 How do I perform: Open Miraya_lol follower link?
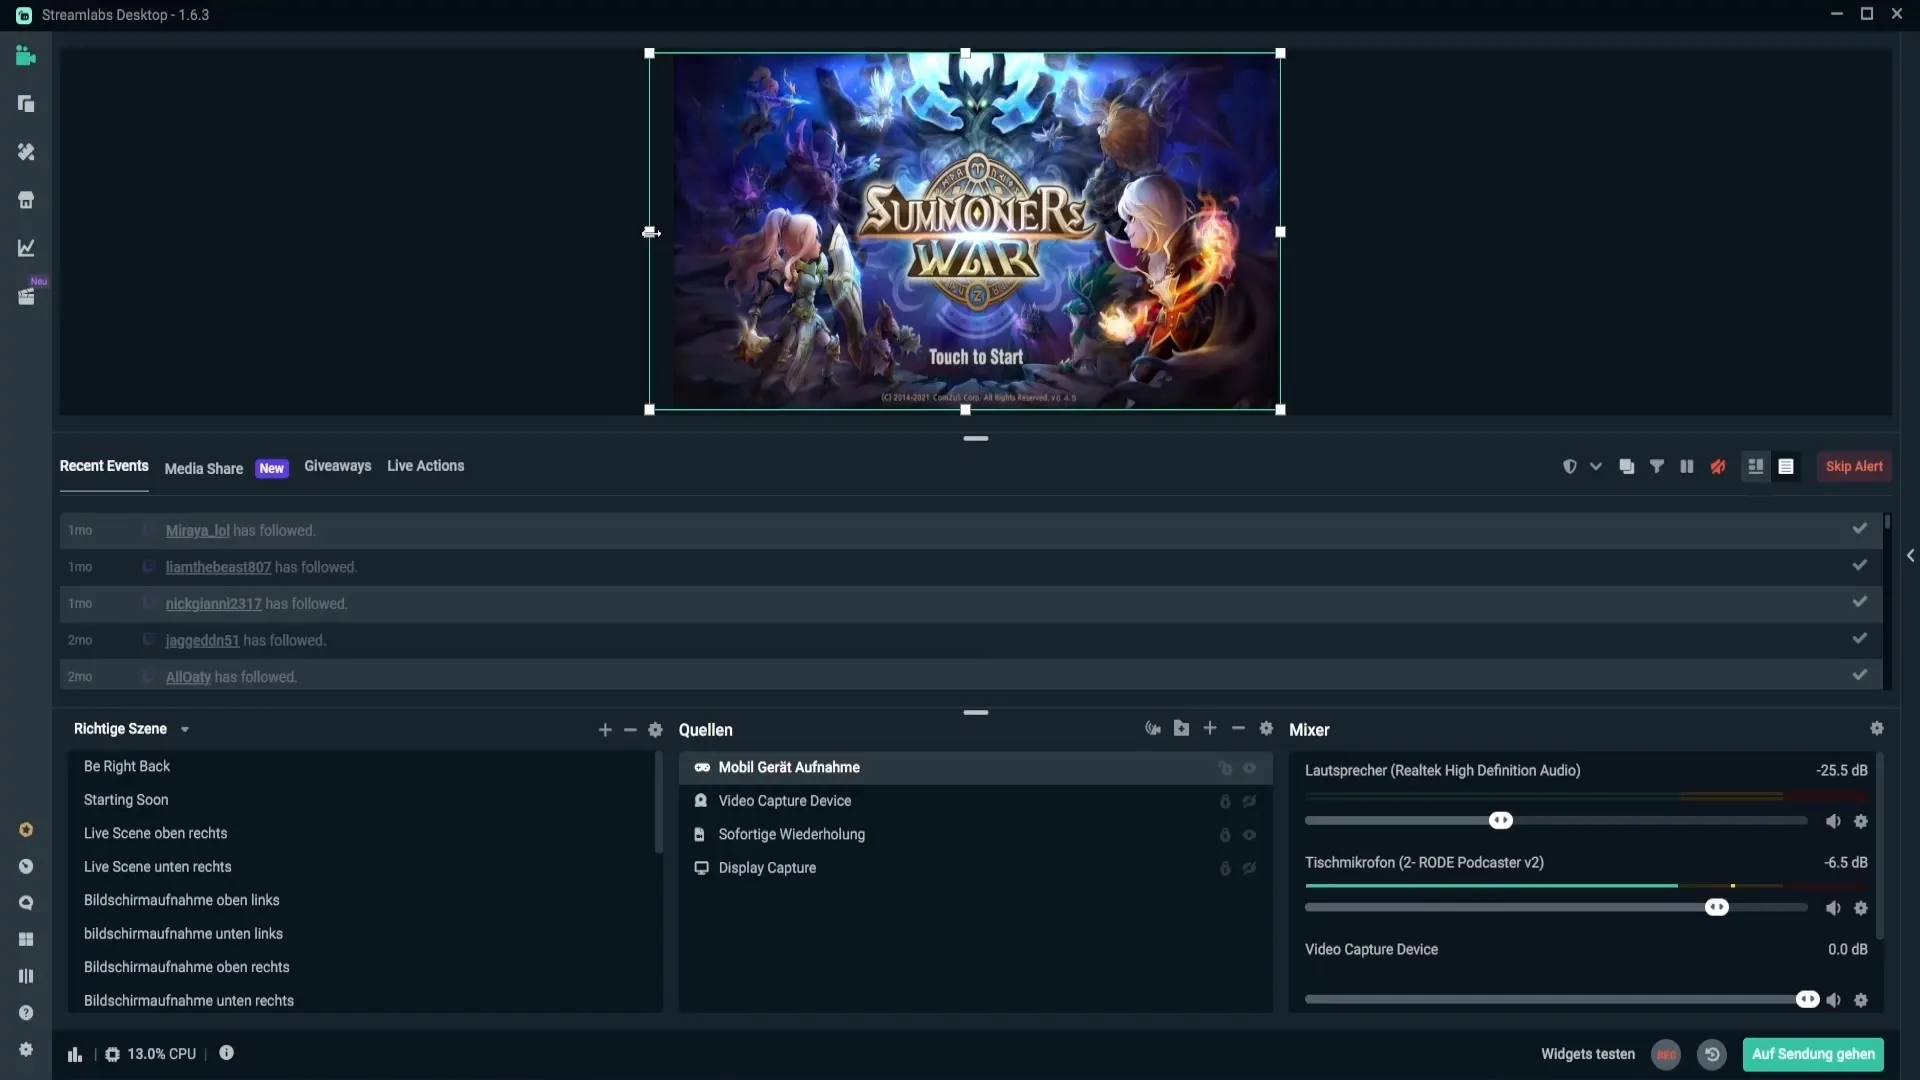(197, 531)
